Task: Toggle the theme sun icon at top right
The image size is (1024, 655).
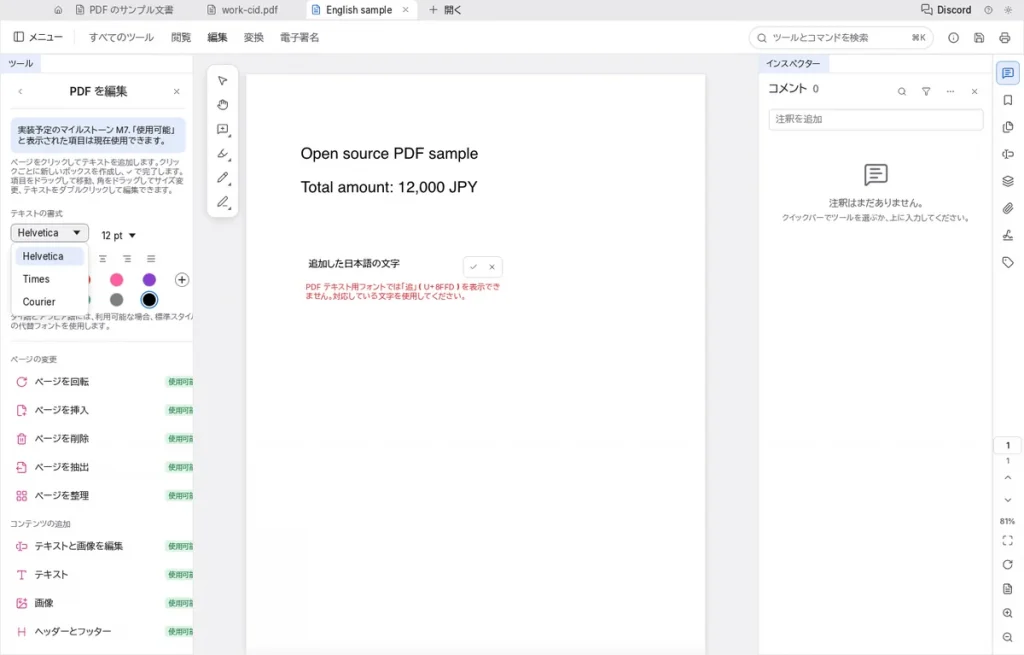Action: click(x=1008, y=10)
